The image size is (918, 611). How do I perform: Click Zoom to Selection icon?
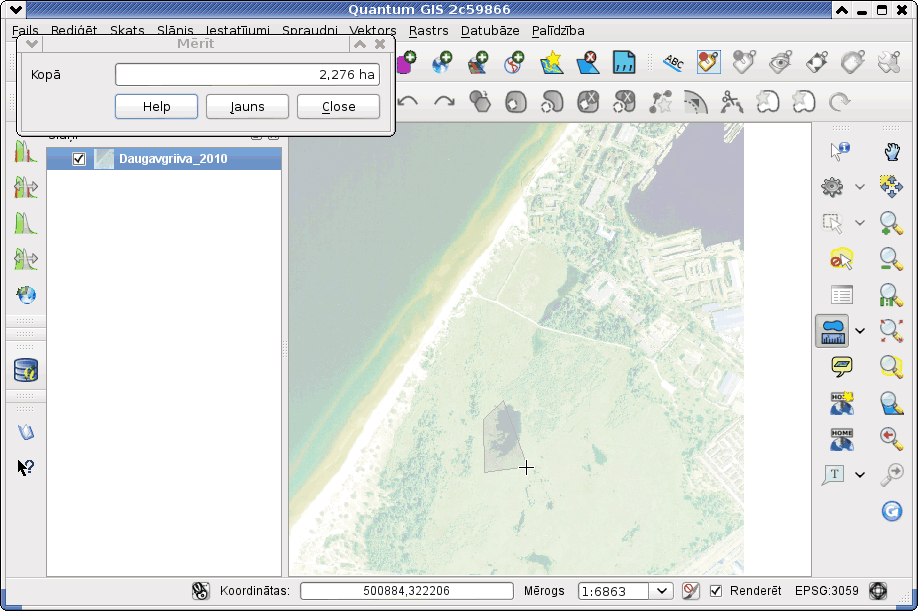tap(891, 366)
